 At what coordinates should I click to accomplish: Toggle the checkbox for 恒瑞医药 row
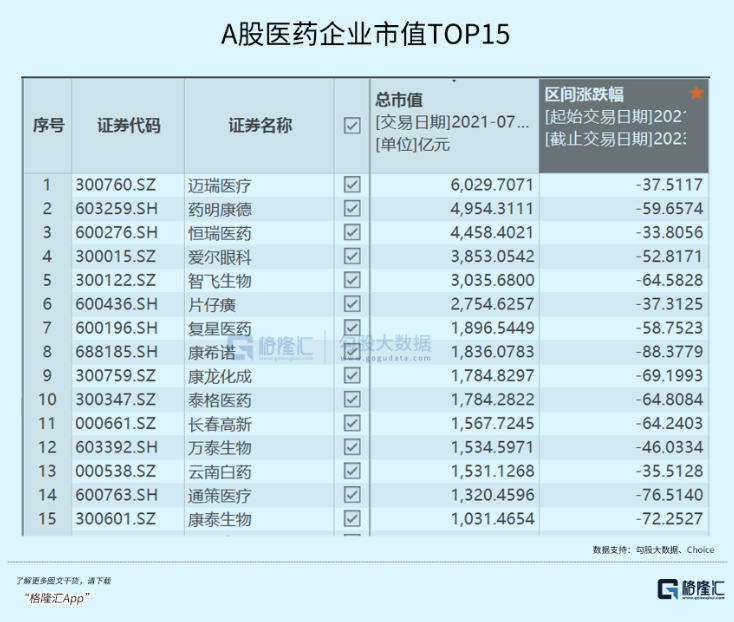[x=352, y=232]
